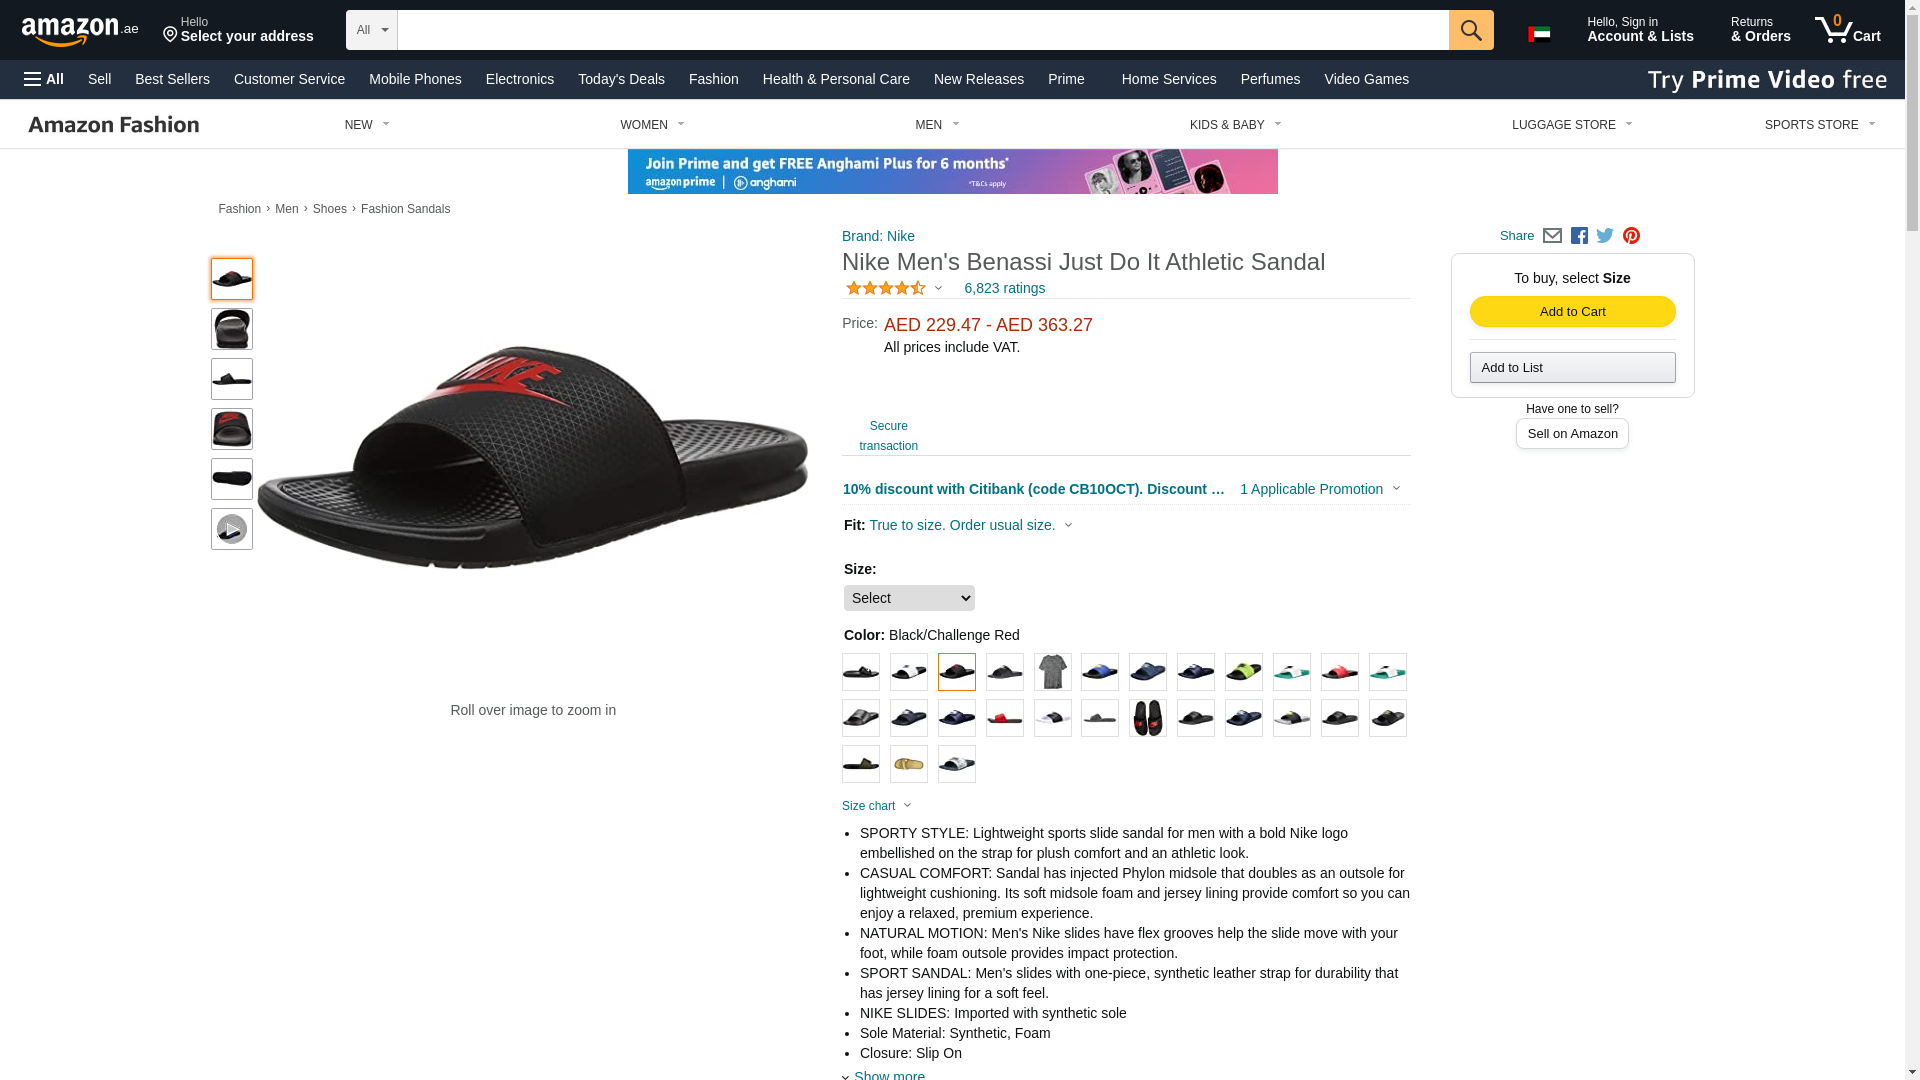Image resolution: width=1920 pixels, height=1080 pixels.
Task: Click the Add to Cart button
Action: [x=1572, y=312]
